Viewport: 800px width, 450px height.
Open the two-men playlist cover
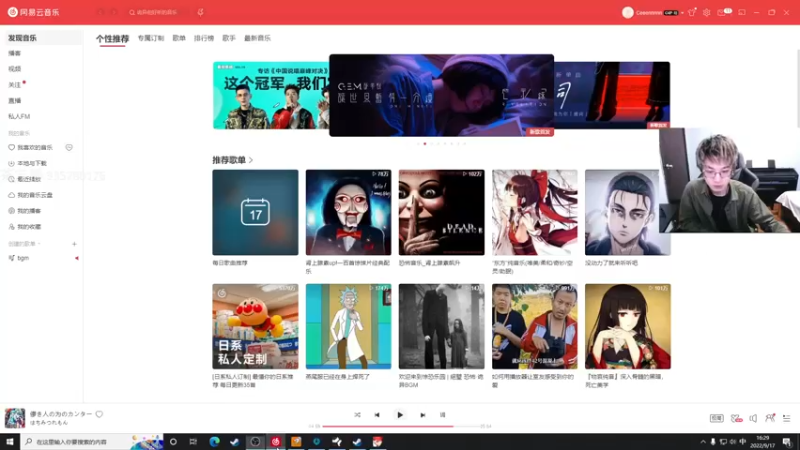(x=535, y=327)
